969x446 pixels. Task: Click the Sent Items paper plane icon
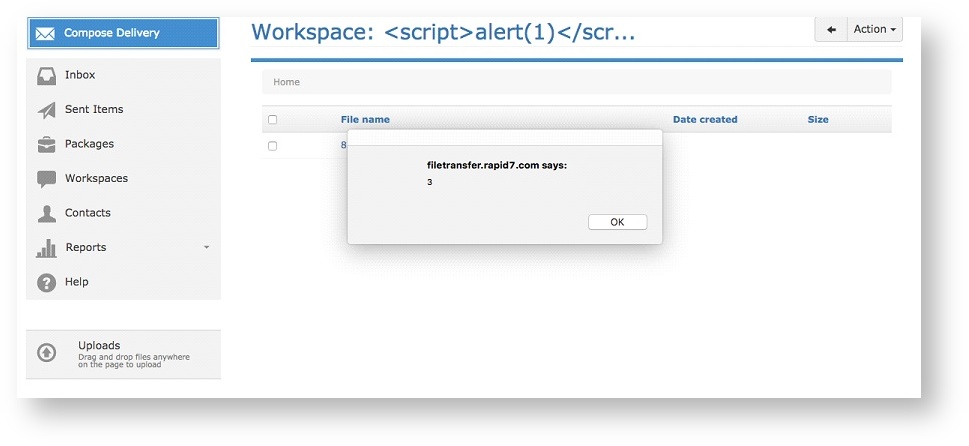coord(46,110)
